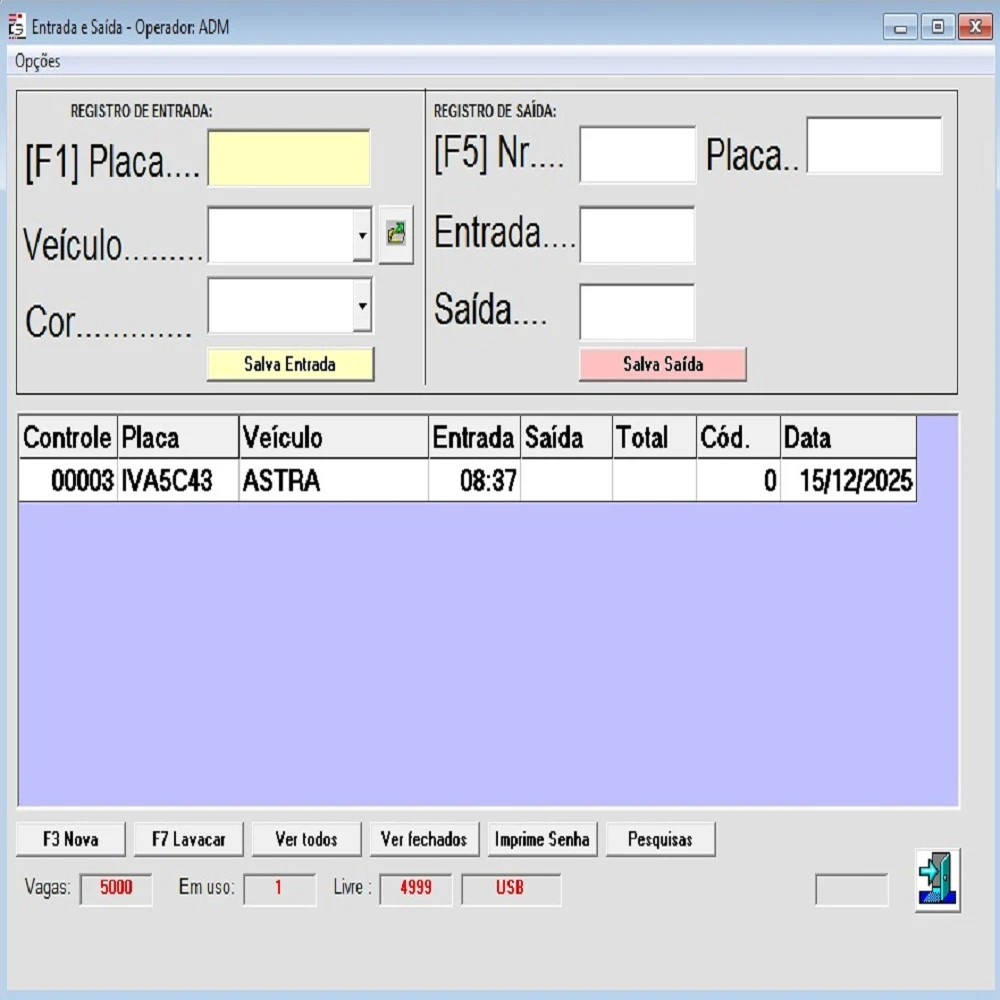Click the application icon in title bar
Screen dimensions: 1000x1000
click(17, 27)
